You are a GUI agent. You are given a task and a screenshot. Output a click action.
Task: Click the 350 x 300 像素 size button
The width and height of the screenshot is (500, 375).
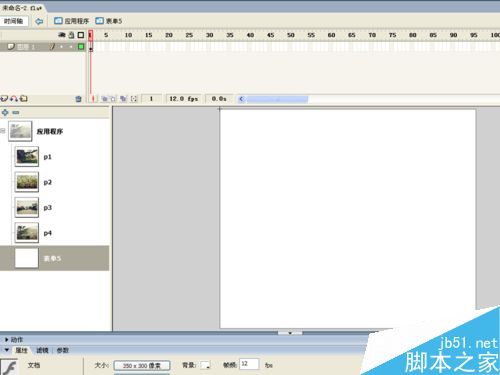tap(142, 366)
